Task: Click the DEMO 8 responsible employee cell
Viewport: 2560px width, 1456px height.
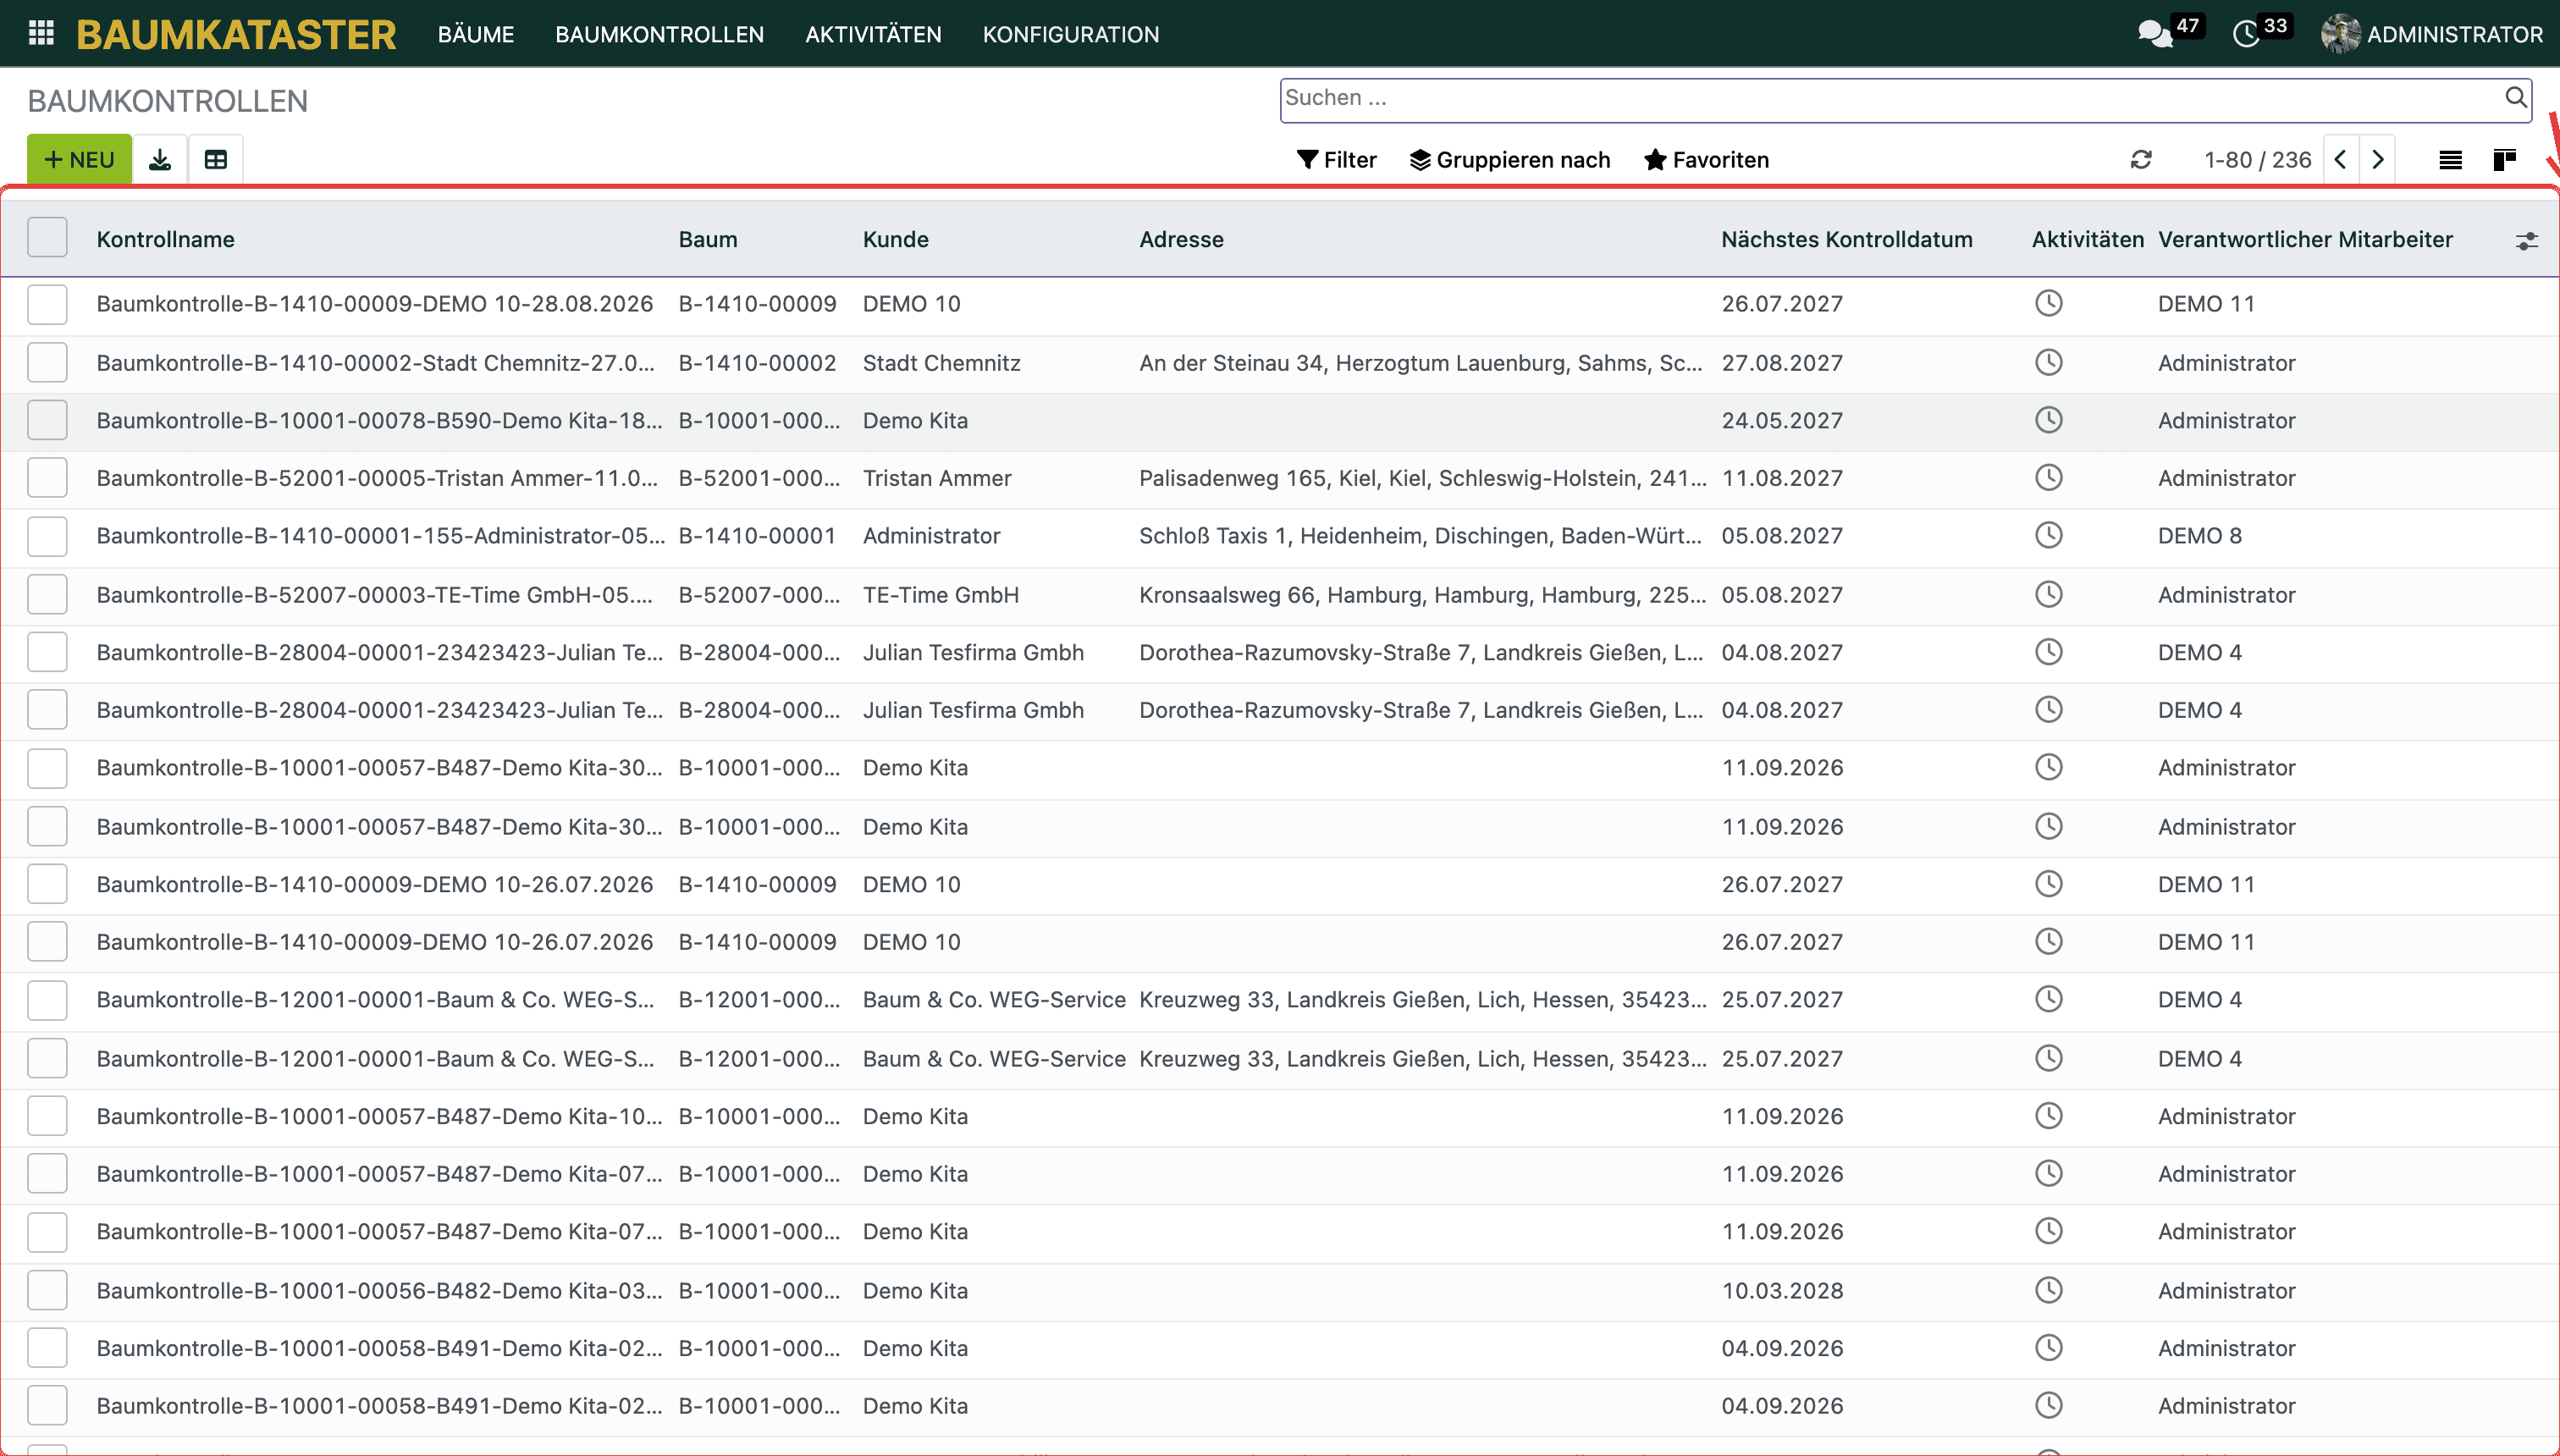Action: (2200, 536)
